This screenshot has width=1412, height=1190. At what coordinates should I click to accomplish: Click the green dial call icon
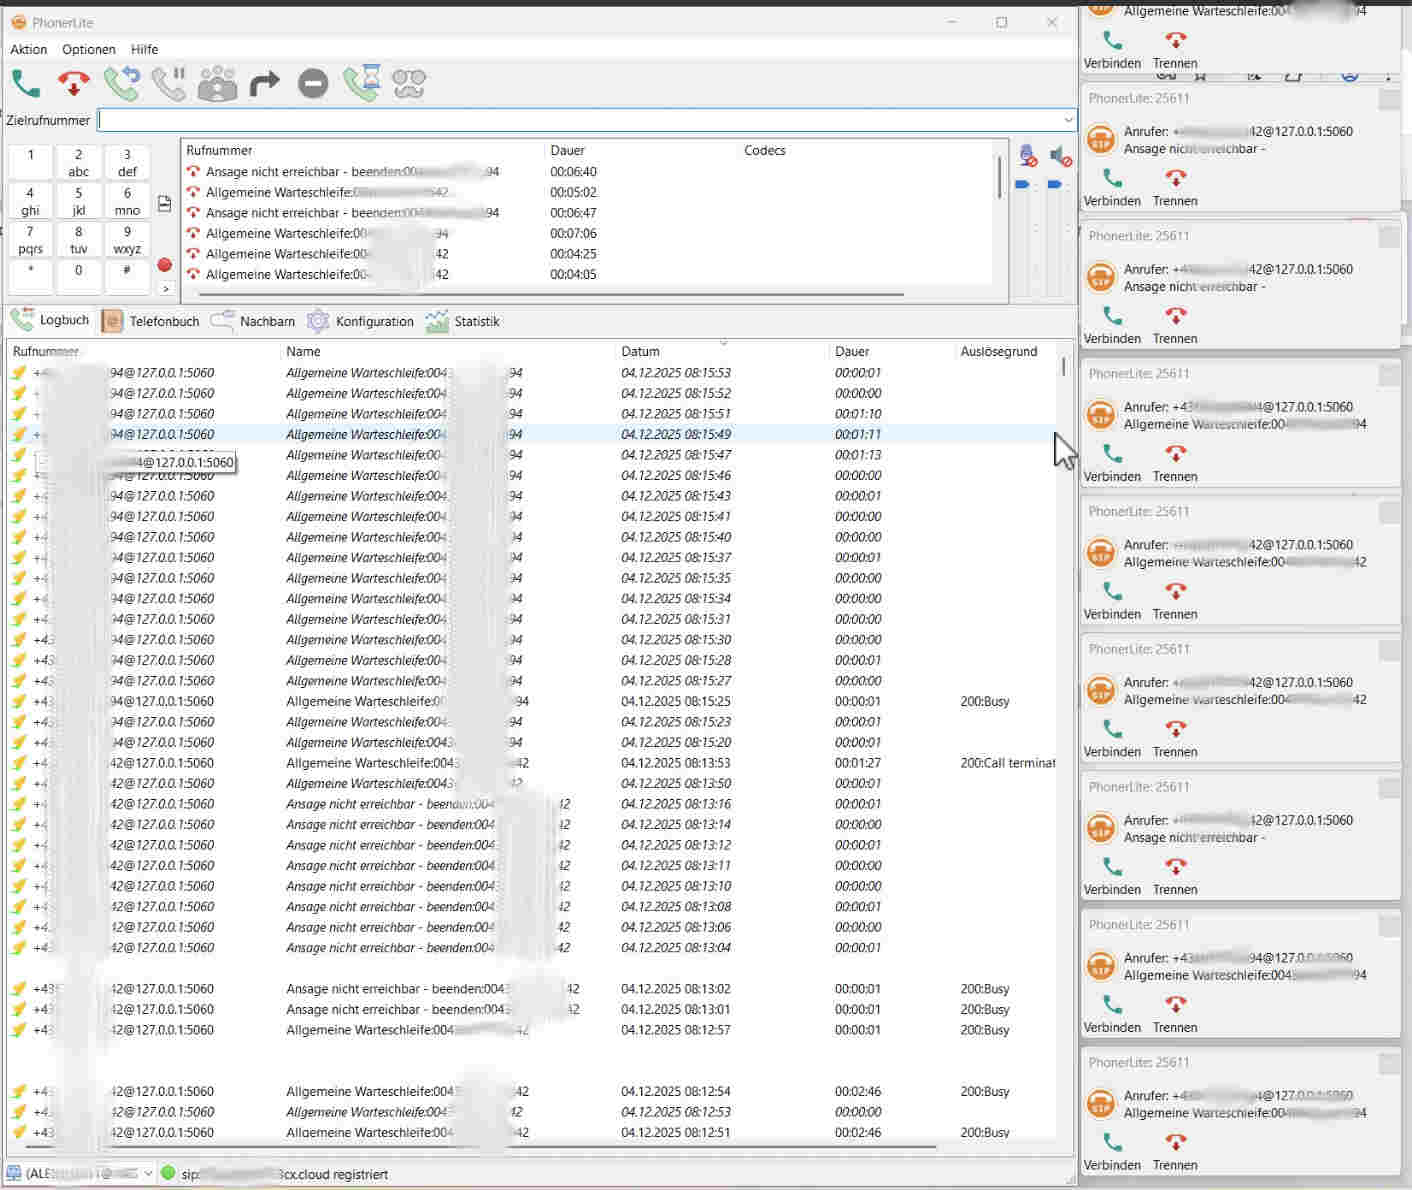point(26,84)
